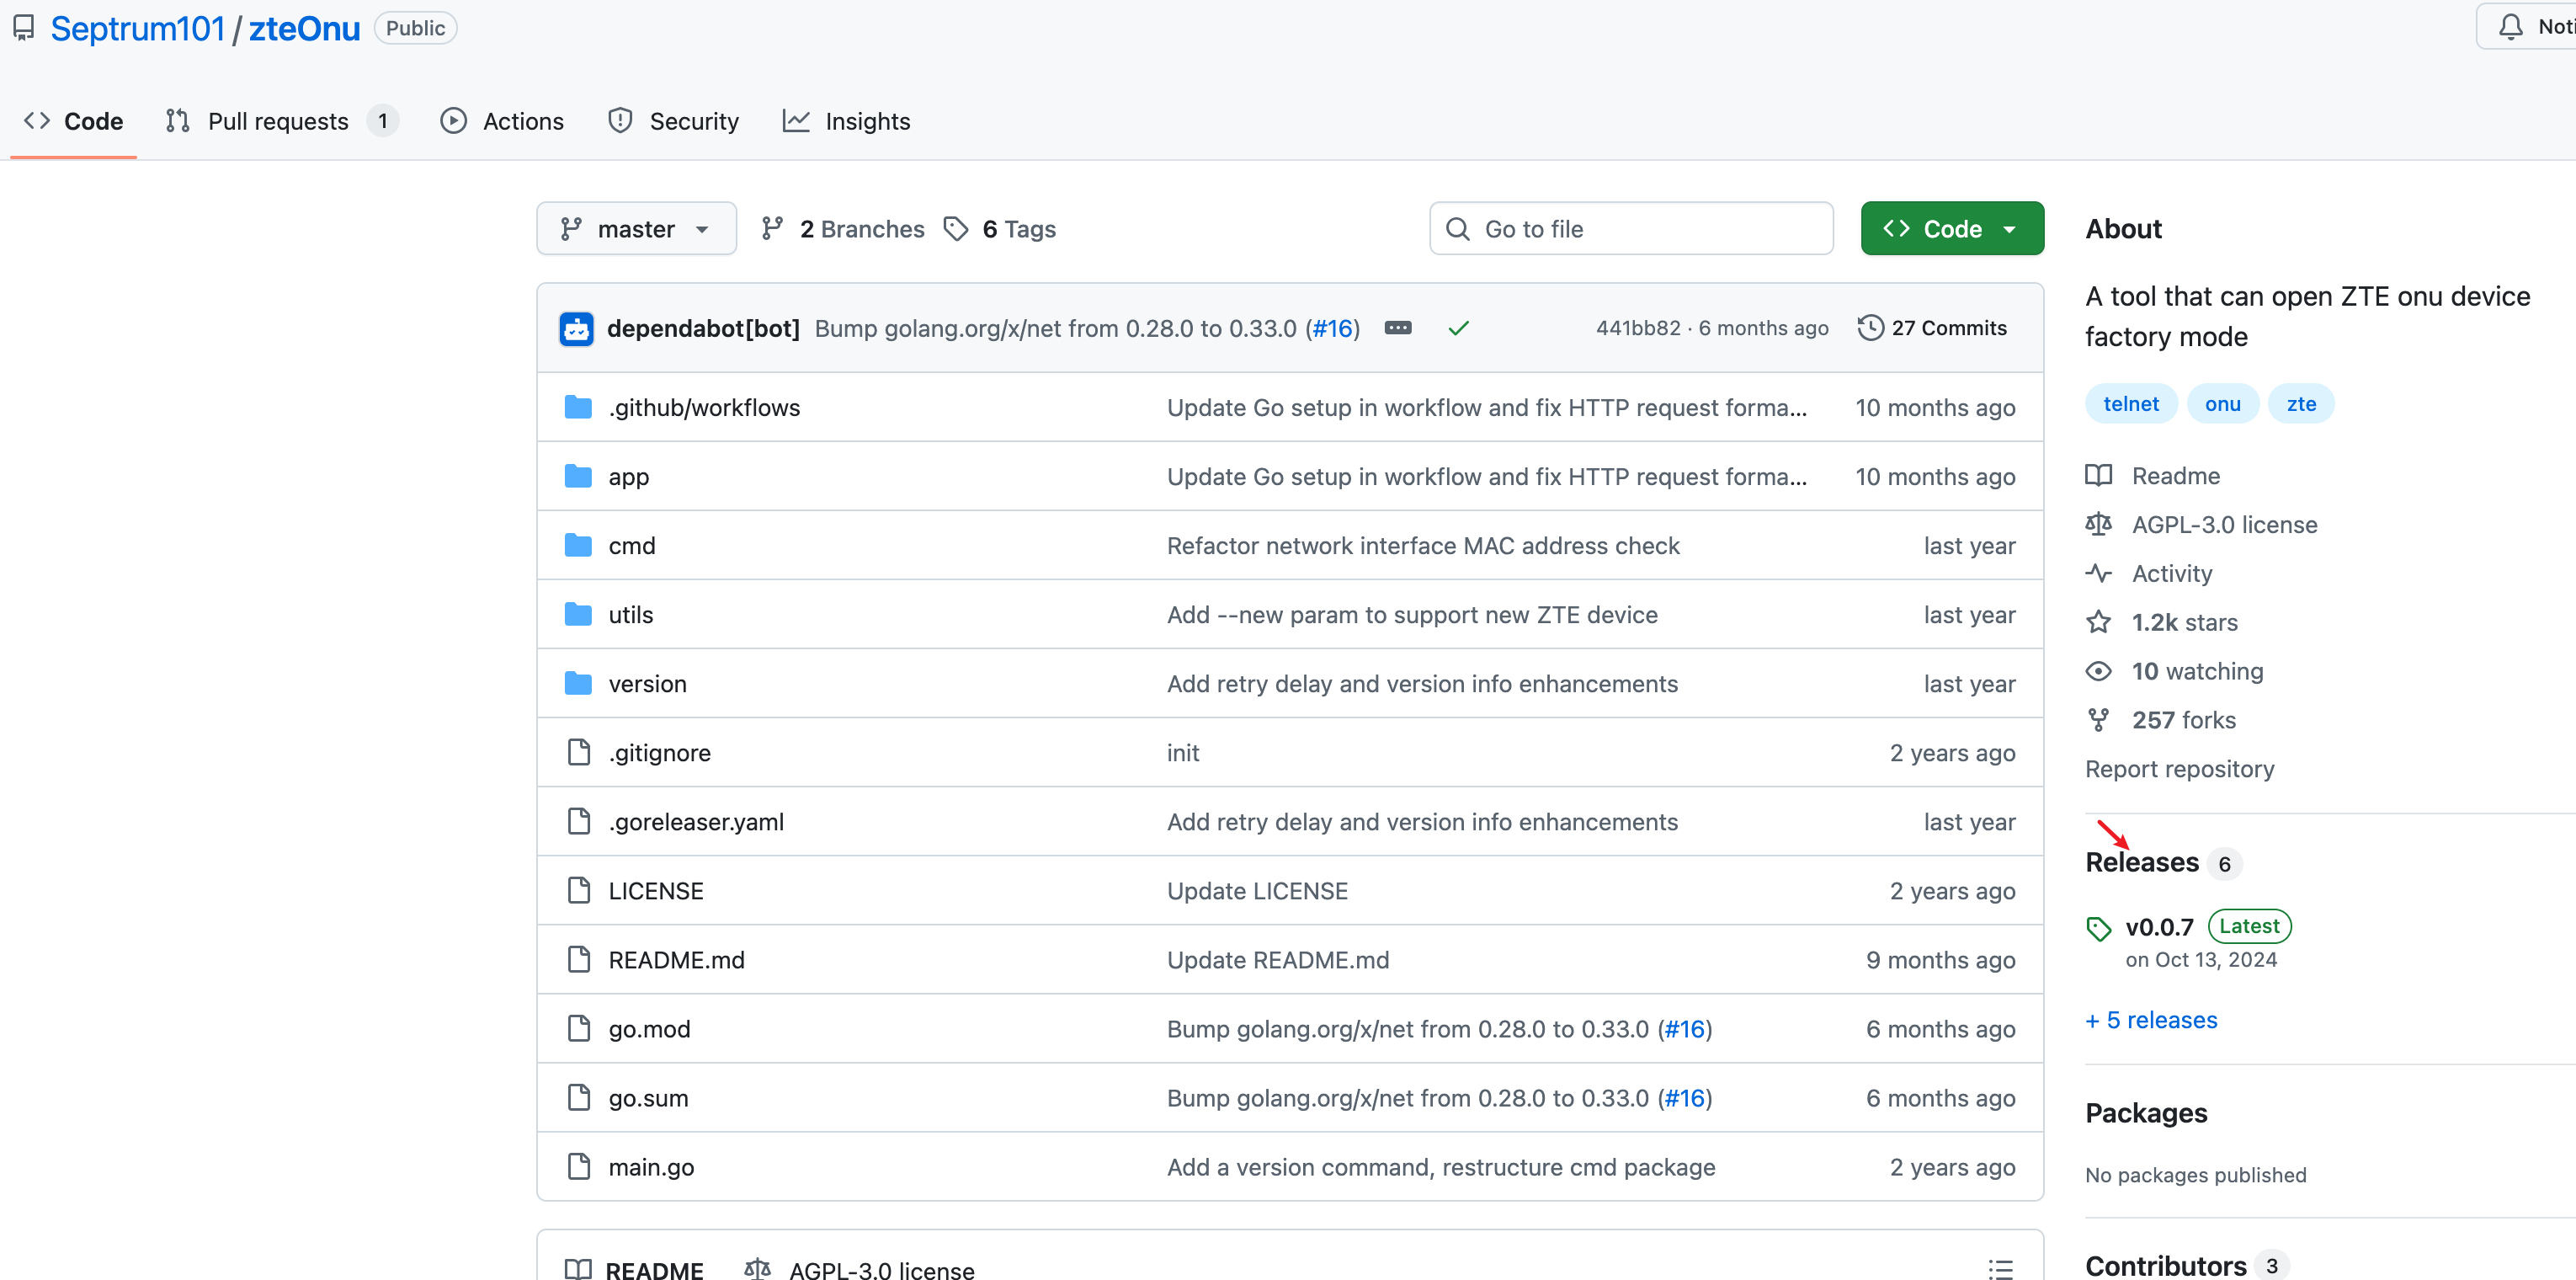
Task: Expand the master branch dropdown
Action: click(636, 229)
